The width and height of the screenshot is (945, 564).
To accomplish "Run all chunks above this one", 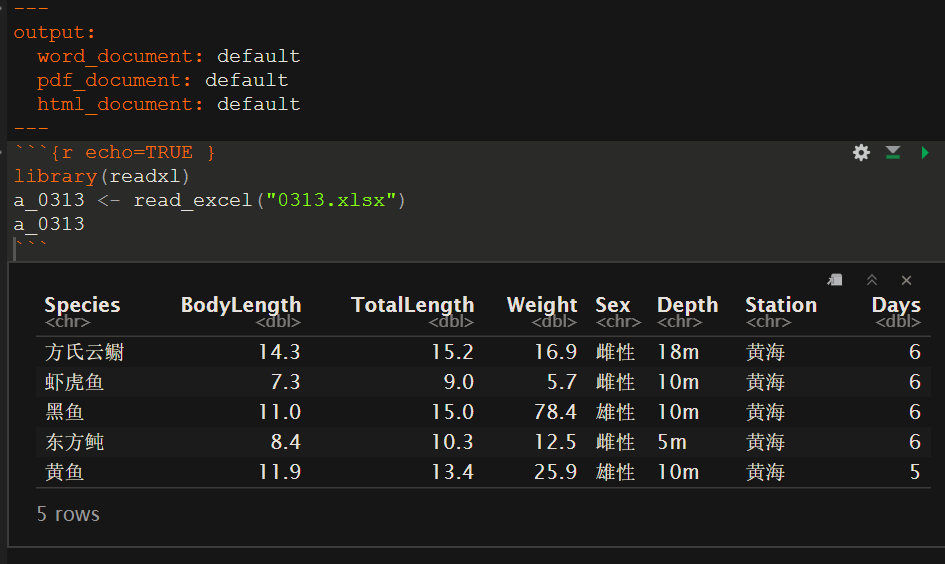I will tap(893, 153).
